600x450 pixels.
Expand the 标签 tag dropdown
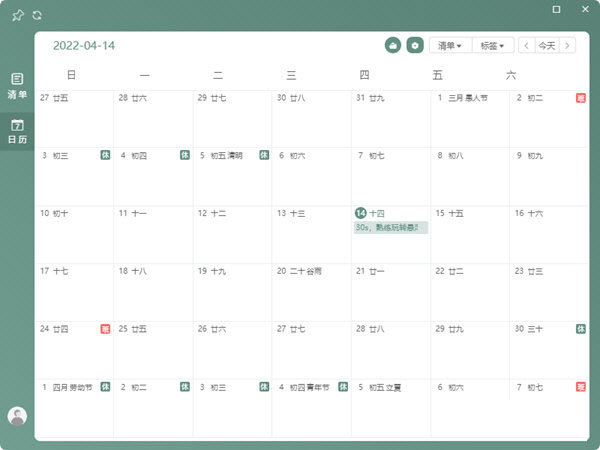pyautogui.click(x=494, y=45)
